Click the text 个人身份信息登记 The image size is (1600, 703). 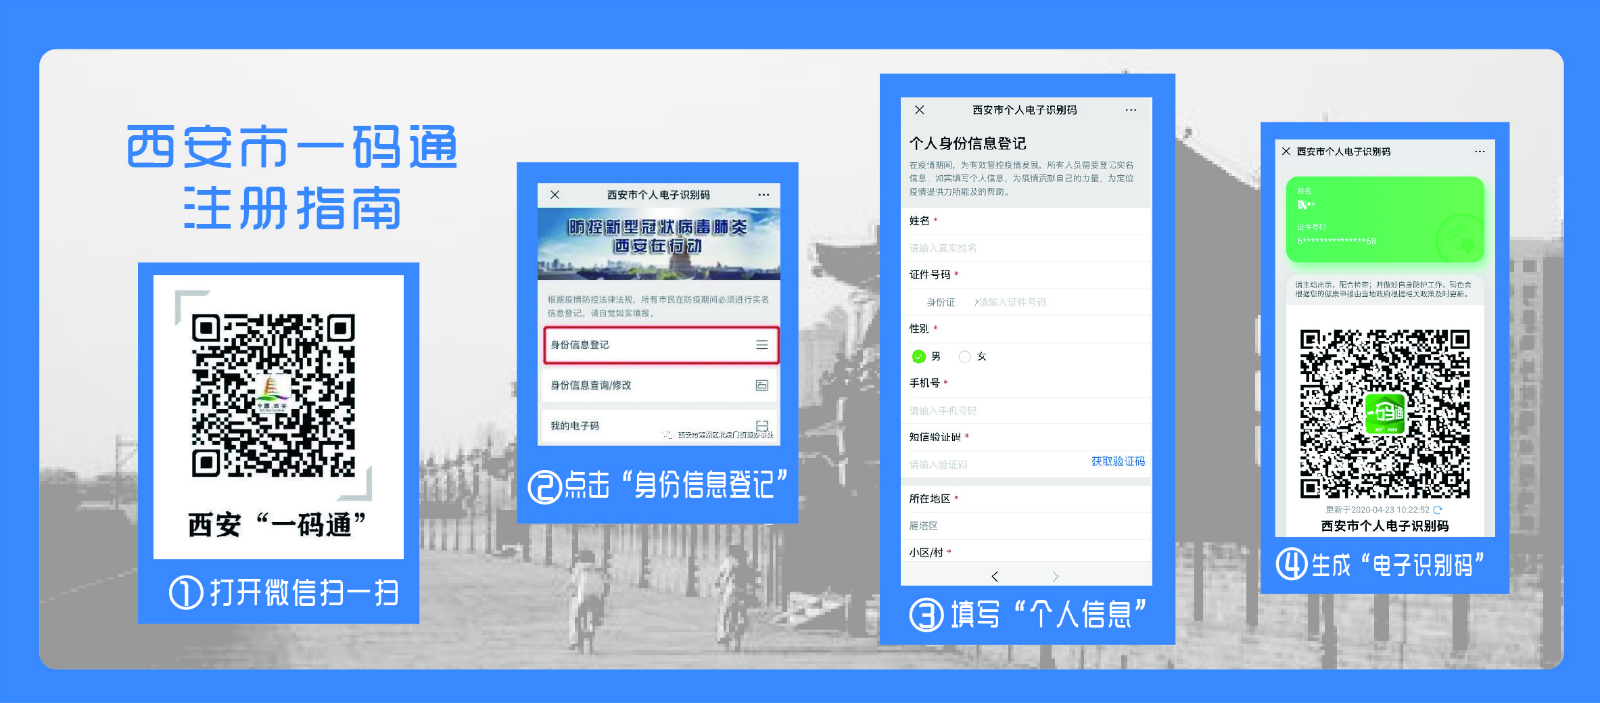pyautogui.click(x=968, y=143)
